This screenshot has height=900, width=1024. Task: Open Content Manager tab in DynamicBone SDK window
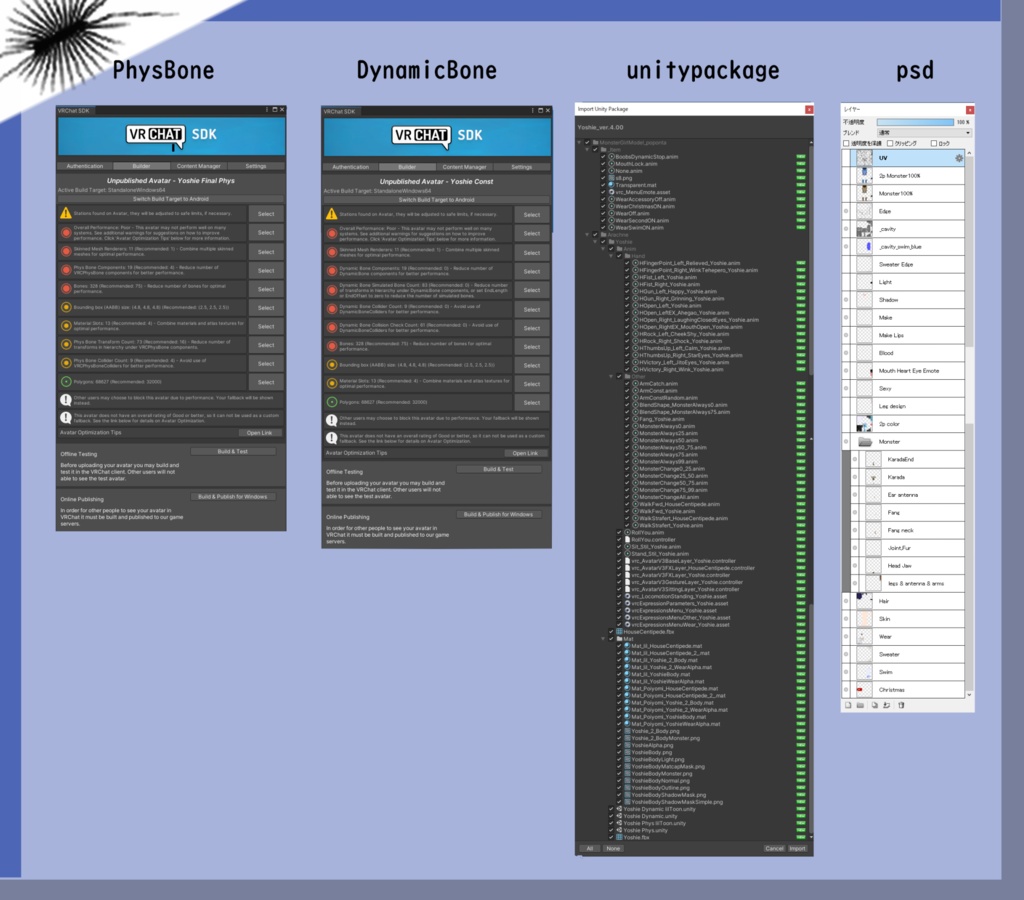[464, 167]
